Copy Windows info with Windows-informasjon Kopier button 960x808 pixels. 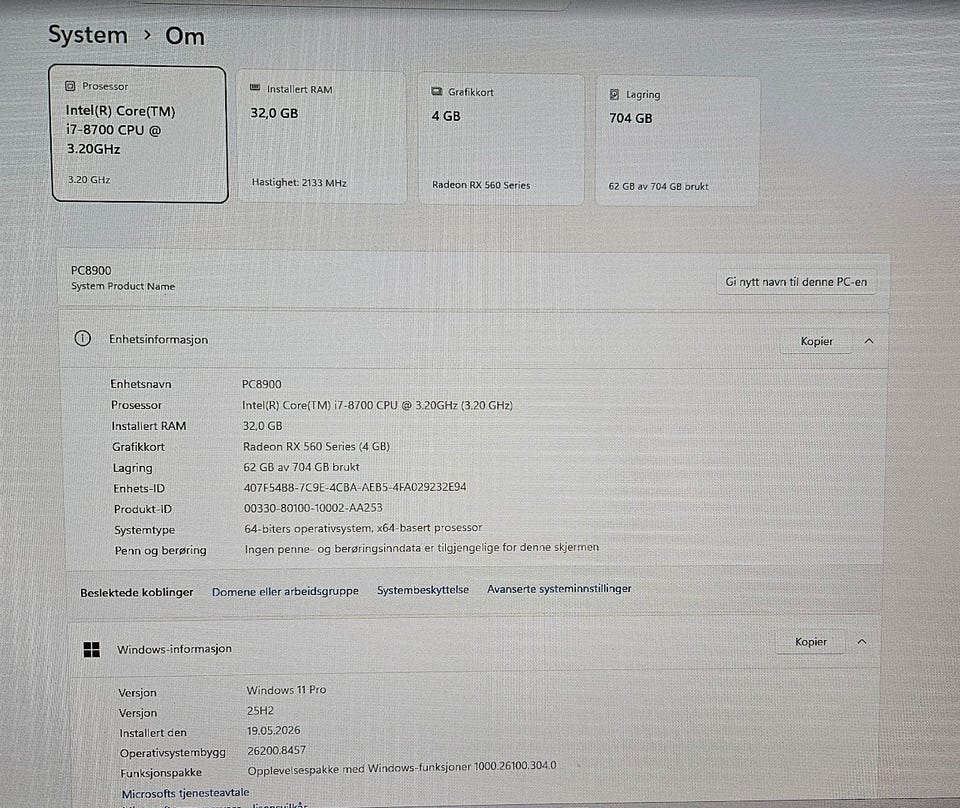pyautogui.click(x=811, y=642)
